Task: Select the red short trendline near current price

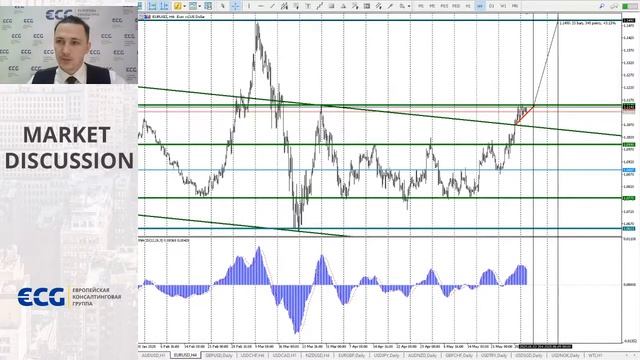Action: click(524, 115)
